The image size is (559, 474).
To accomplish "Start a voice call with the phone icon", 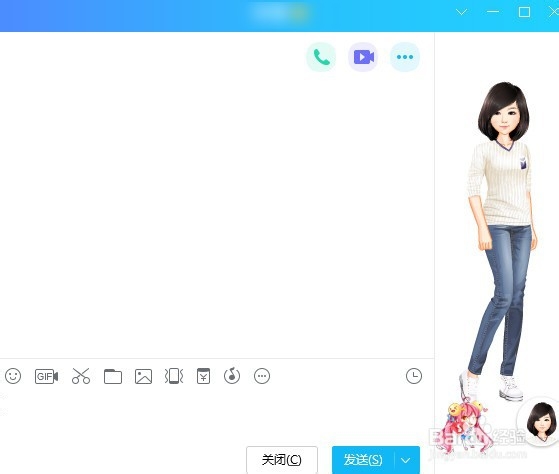I will [321, 57].
